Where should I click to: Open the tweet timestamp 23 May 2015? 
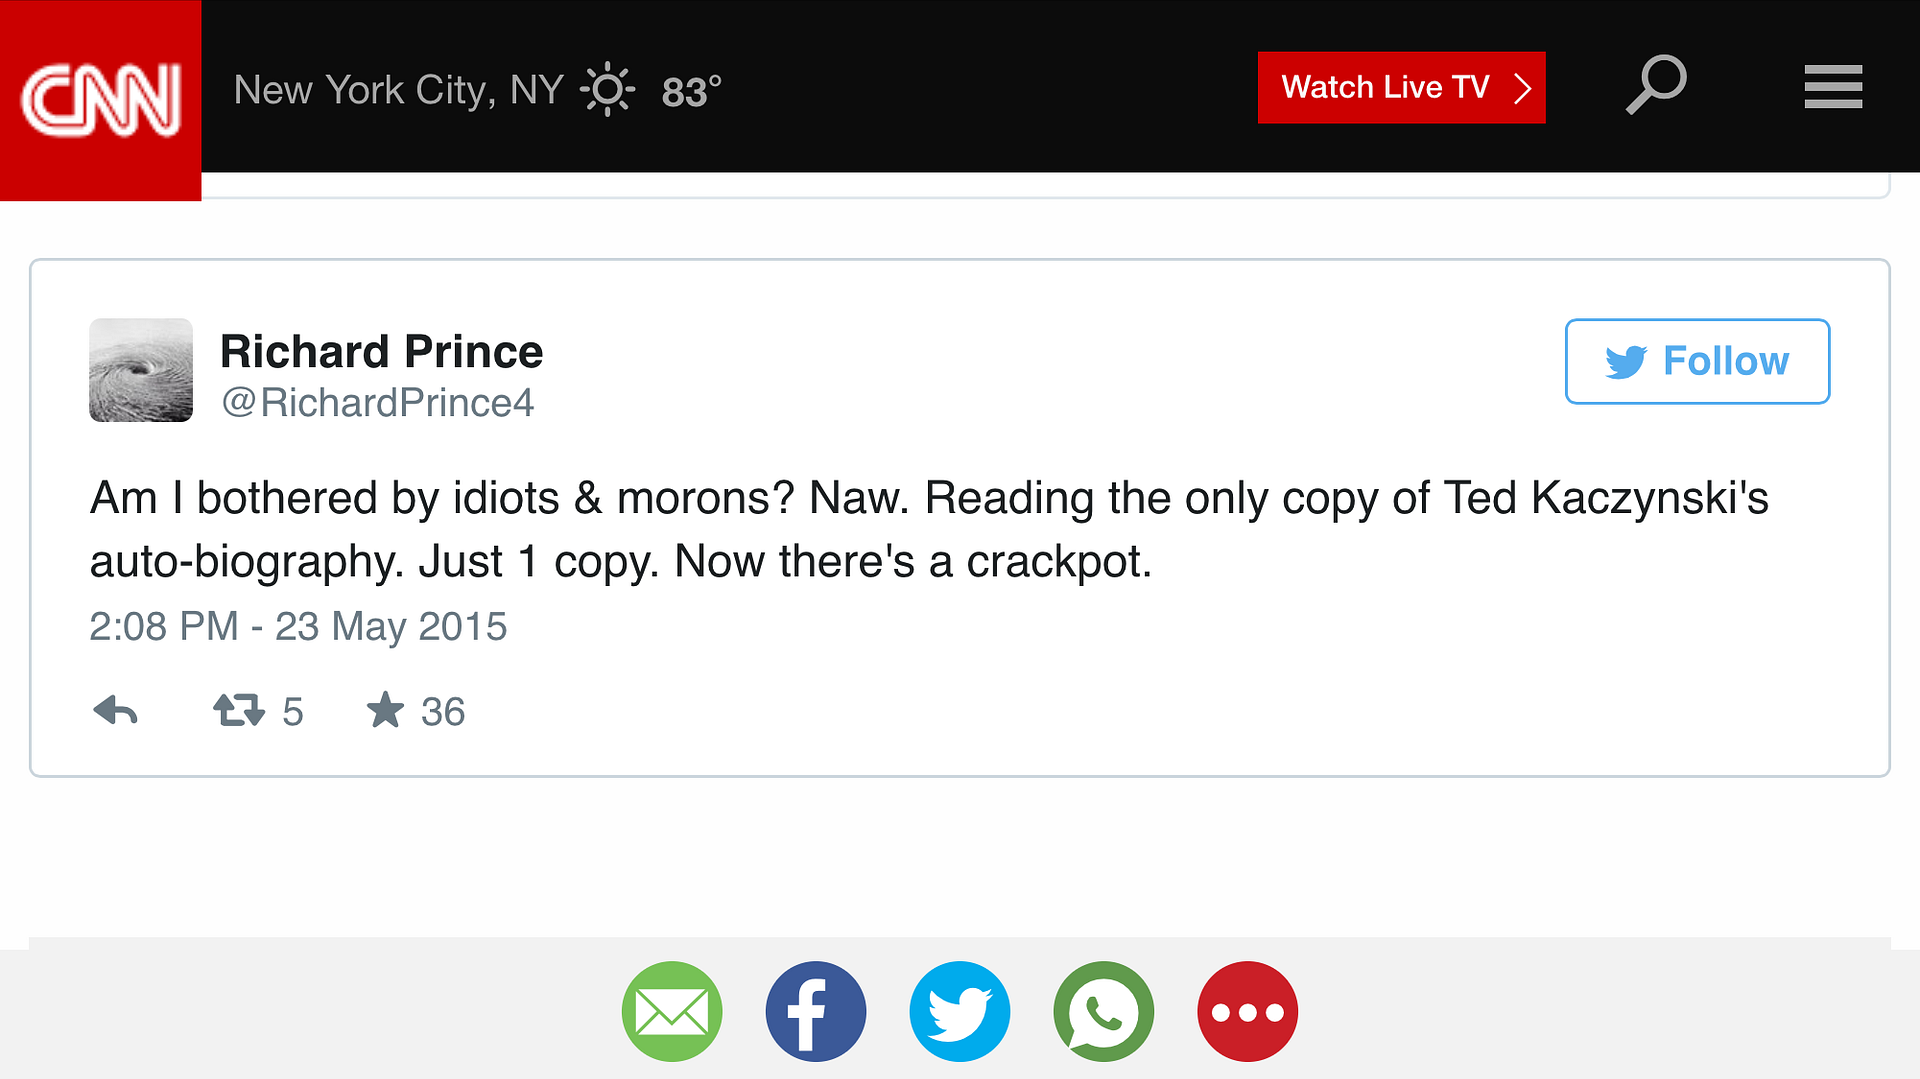[x=298, y=627]
